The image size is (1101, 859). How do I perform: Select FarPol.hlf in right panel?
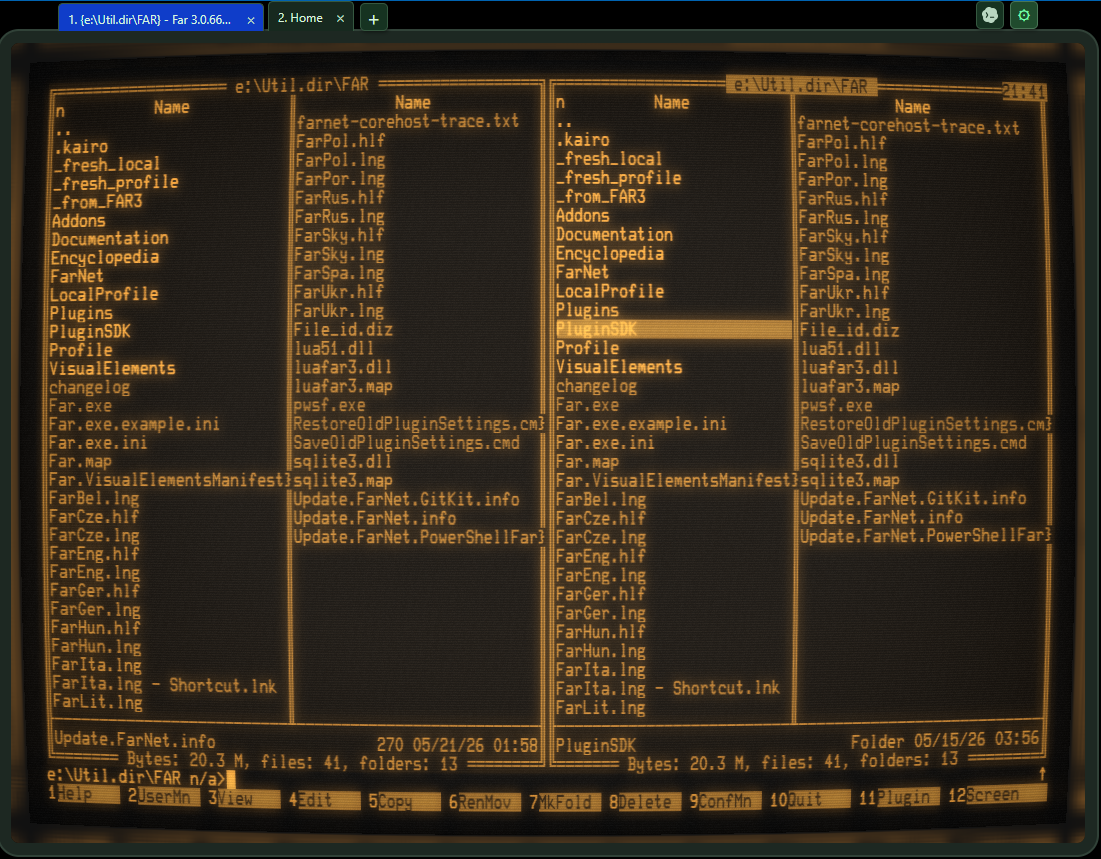(x=842, y=143)
